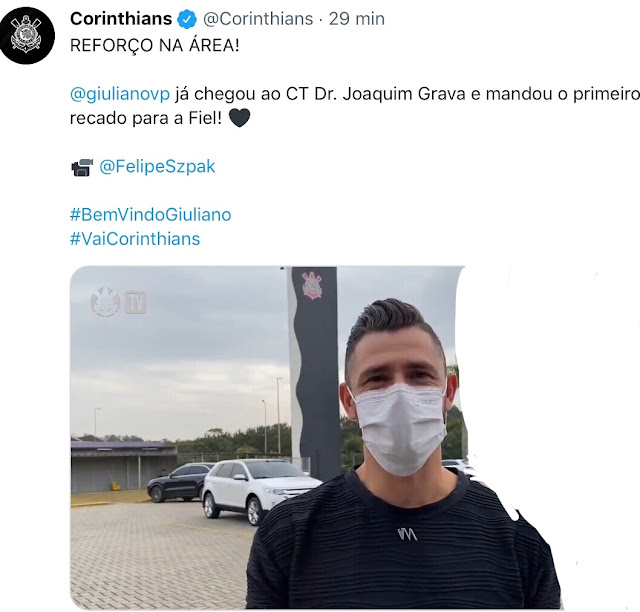Click the TV box in watermark
This screenshot has height=612, width=640.
click(135, 302)
